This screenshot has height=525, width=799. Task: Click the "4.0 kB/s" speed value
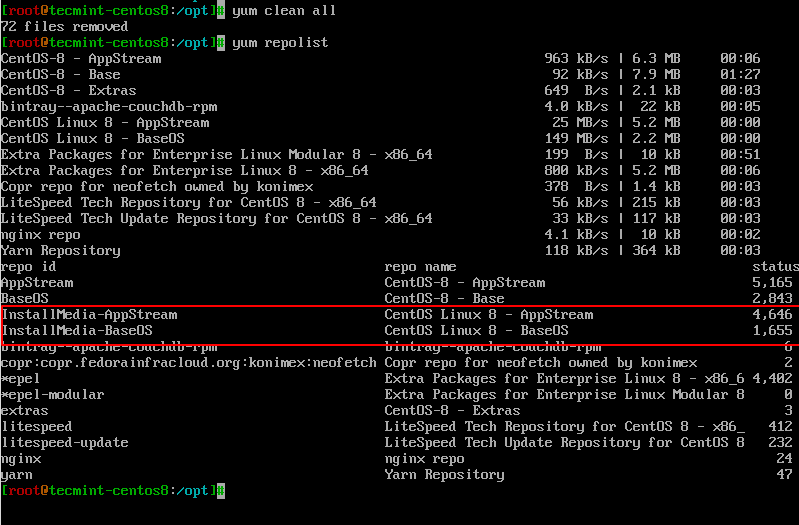click(x=576, y=107)
